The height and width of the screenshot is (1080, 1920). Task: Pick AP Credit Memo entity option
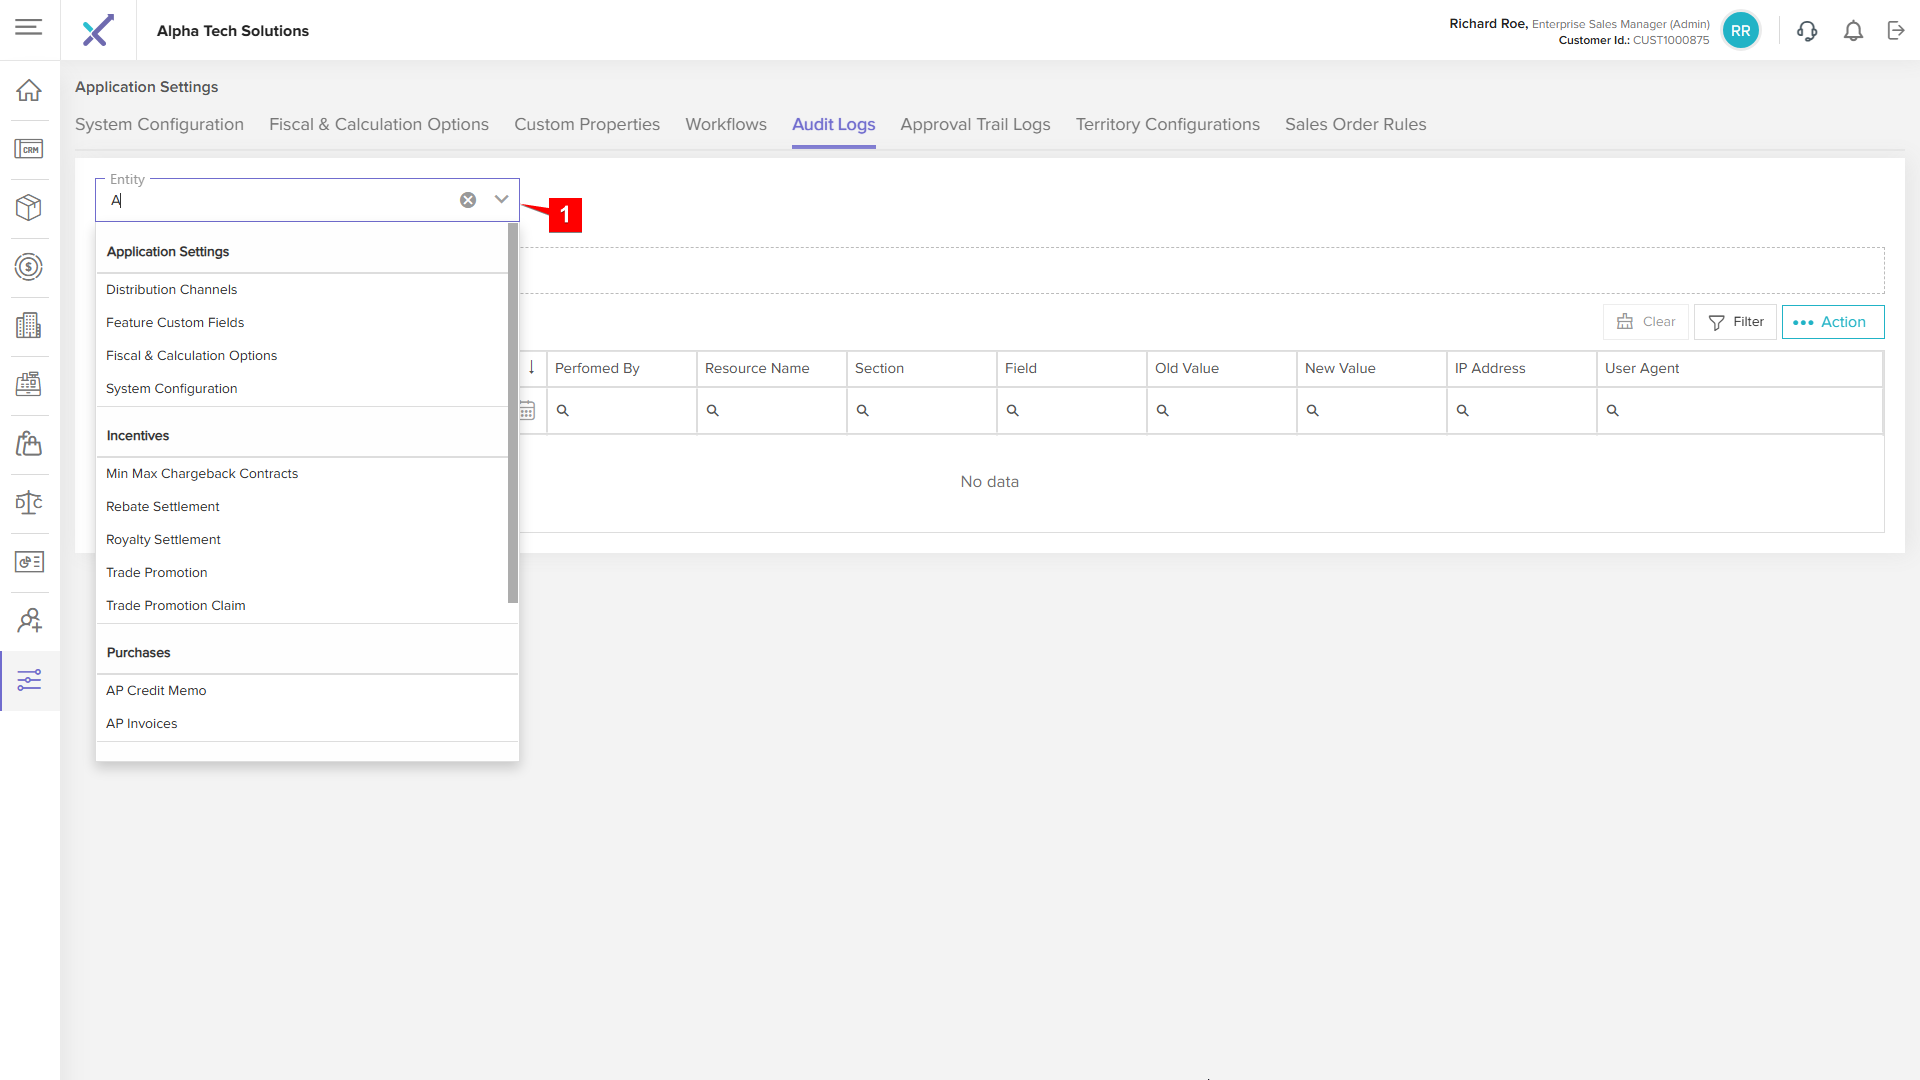pos(156,691)
